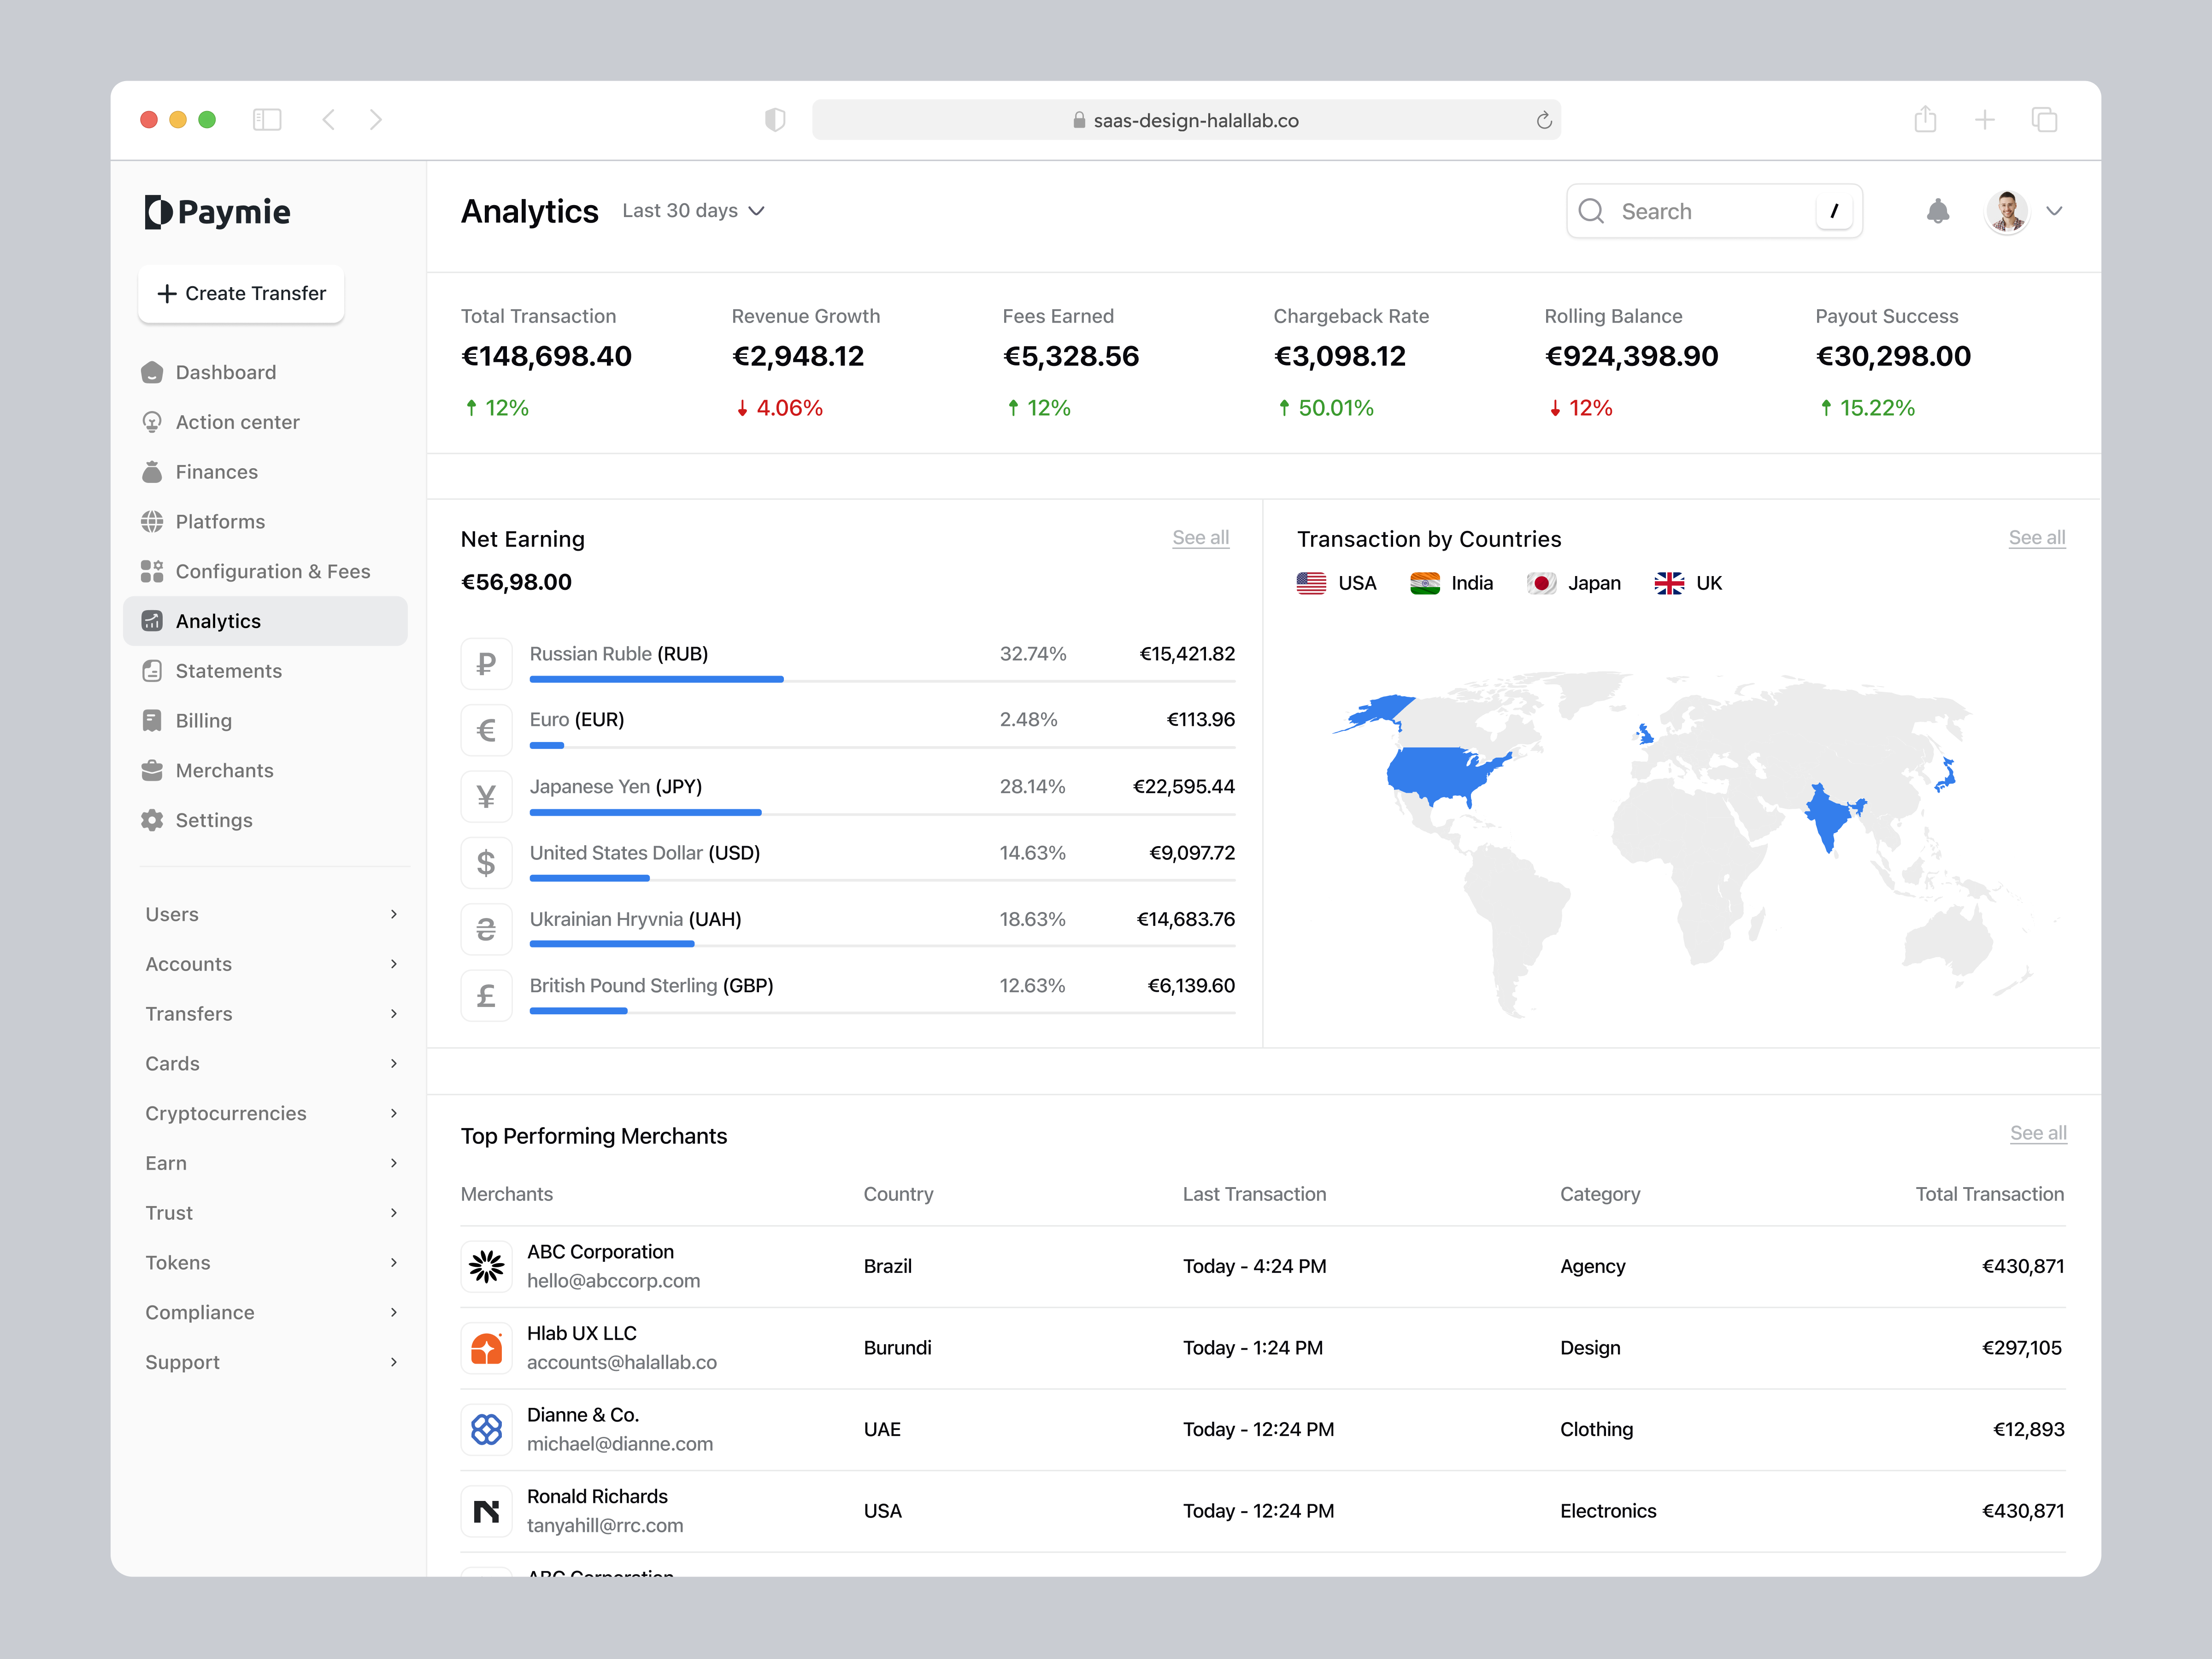Toggle the browser sidebar panel button
Viewport: 2212px width, 1659px height.
267,120
